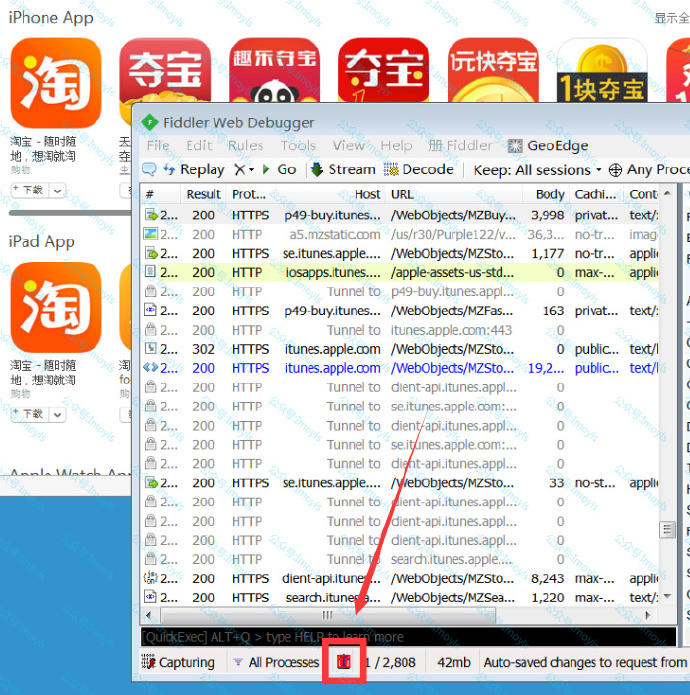Click the session icon of MZFas... row
Viewport: 690px width, 695px height.
click(x=151, y=310)
